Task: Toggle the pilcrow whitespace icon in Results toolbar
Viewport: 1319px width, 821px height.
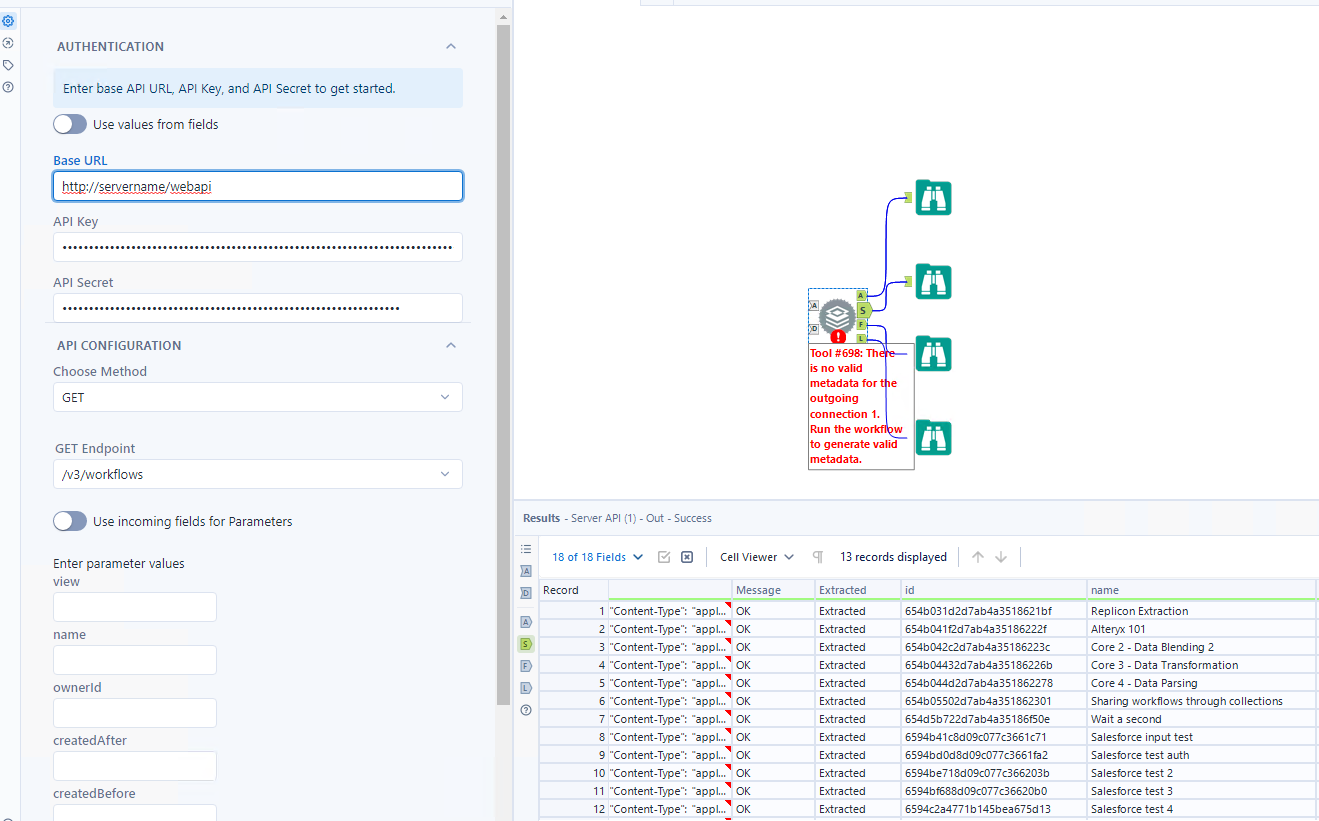Action: [x=817, y=557]
